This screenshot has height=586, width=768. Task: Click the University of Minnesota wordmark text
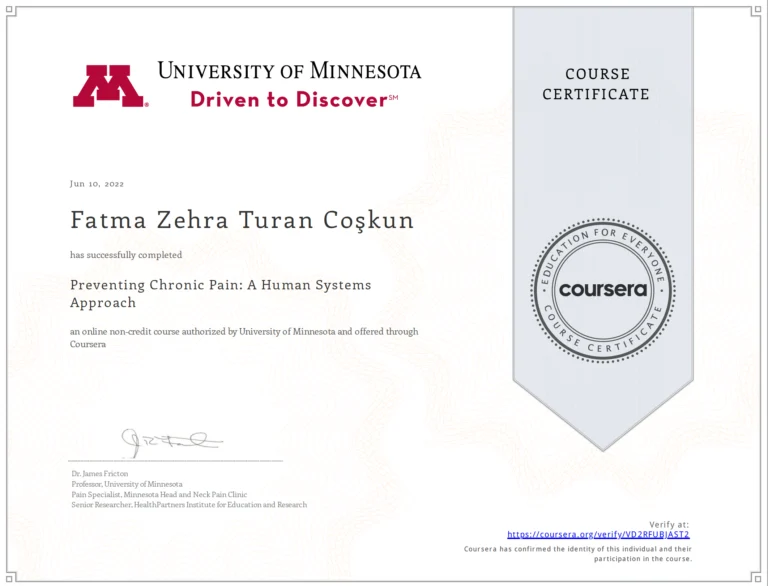point(289,71)
